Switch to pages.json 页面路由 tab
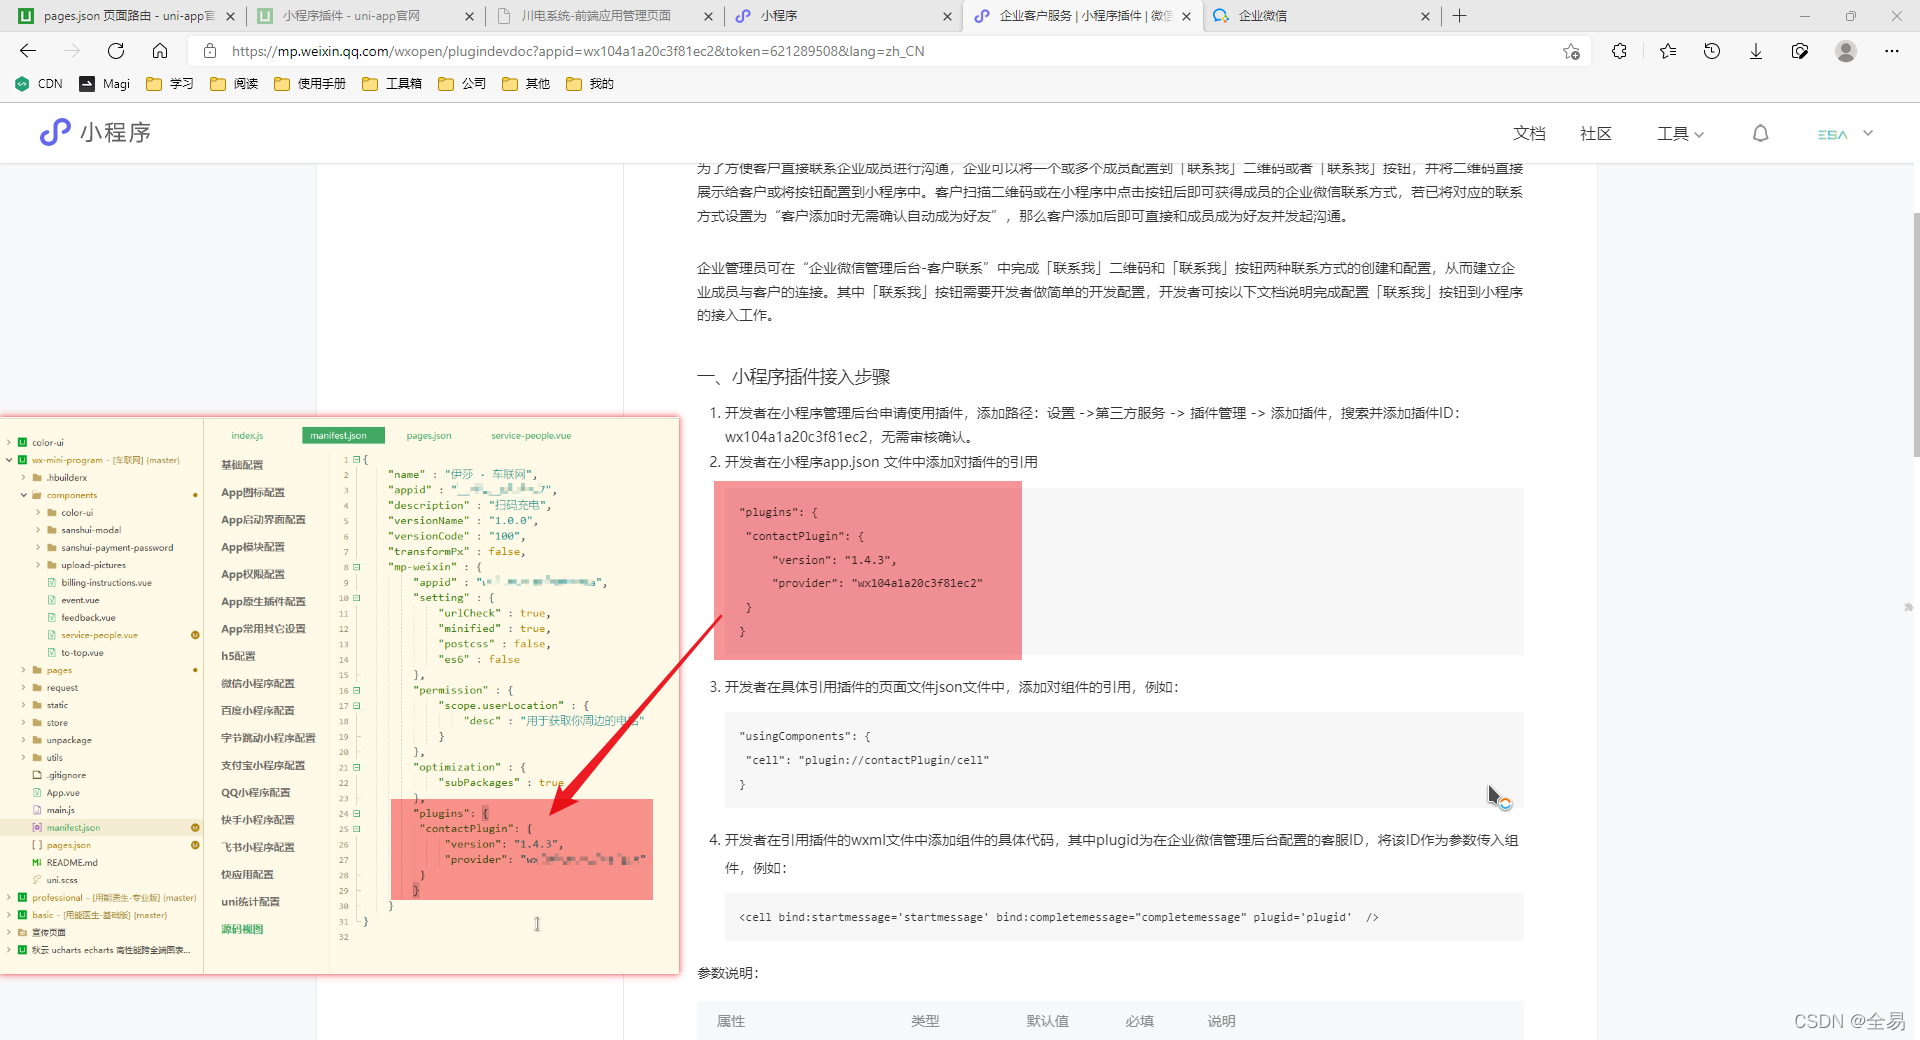Screen dimensions: 1920x1040 coord(122,16)
